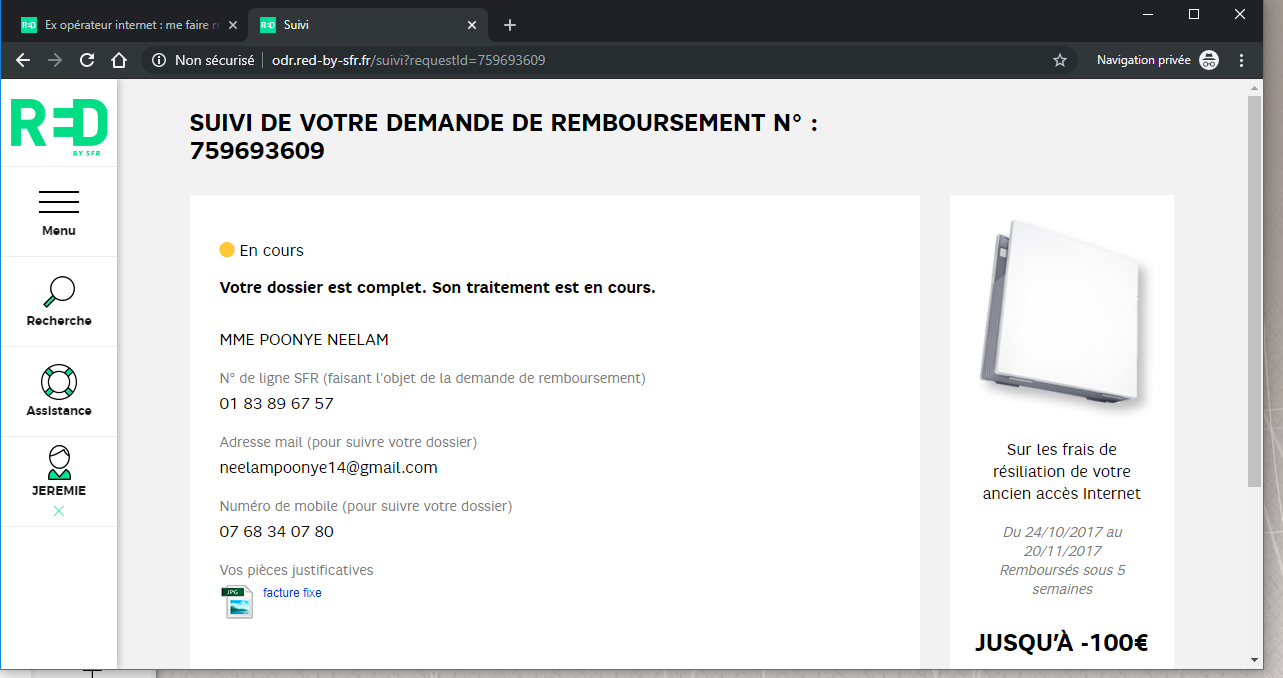Click the page vertical scrollbar thumb
The height and width of the screenshot is (678, 1283).
point(1255,292)
